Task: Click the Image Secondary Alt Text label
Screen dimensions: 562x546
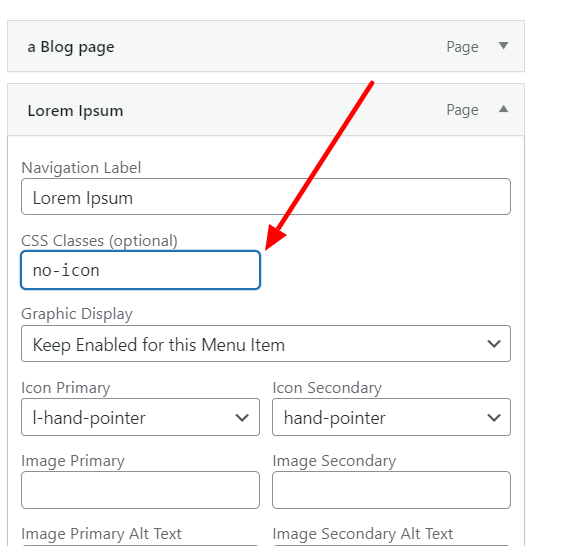Action: click(363, 534)
